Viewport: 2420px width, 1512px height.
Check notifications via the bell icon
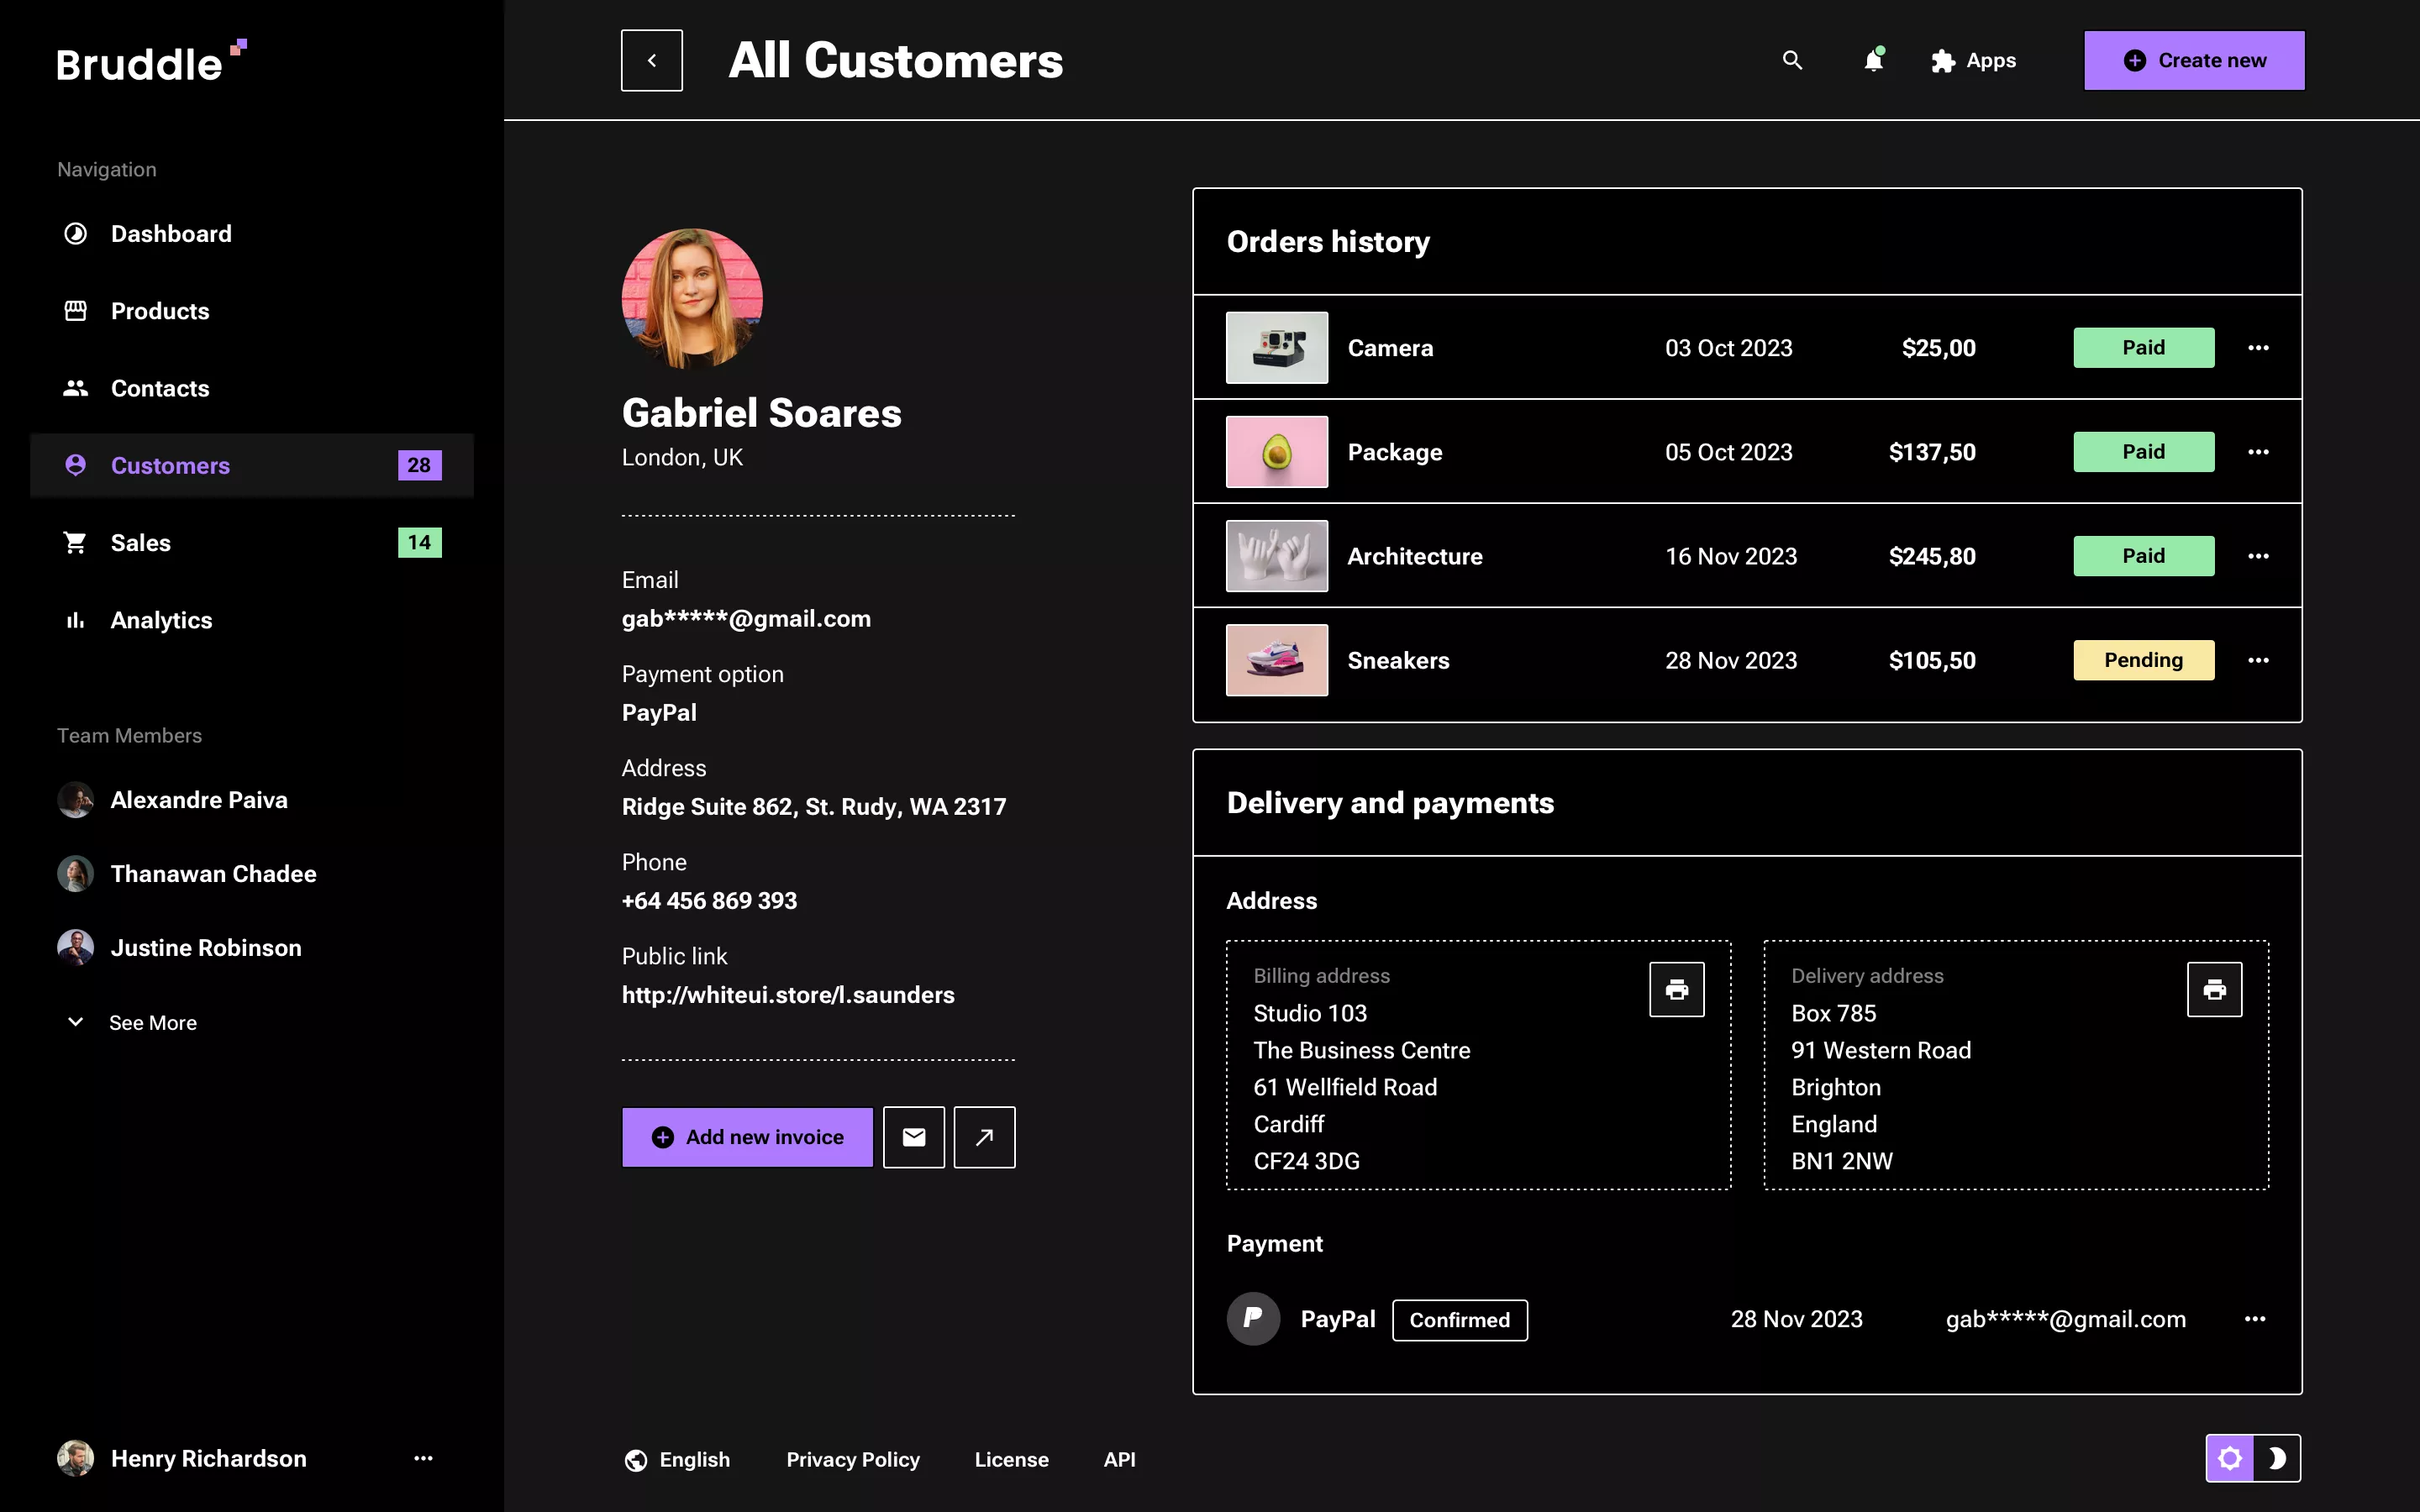[1873, 60]
